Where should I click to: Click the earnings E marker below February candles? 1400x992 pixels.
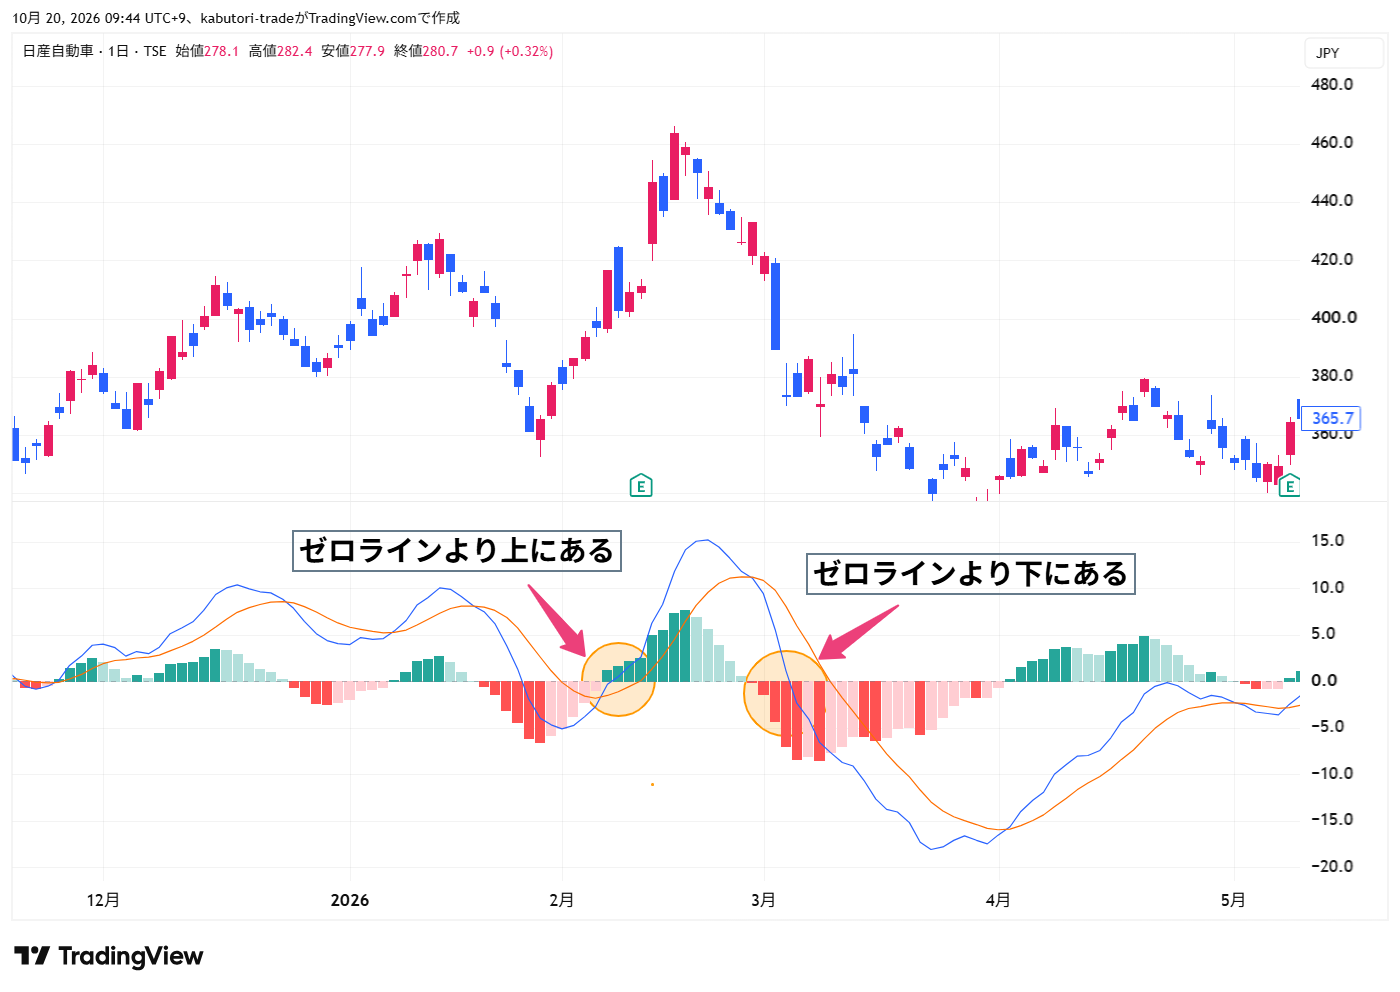tap(641, 486)
